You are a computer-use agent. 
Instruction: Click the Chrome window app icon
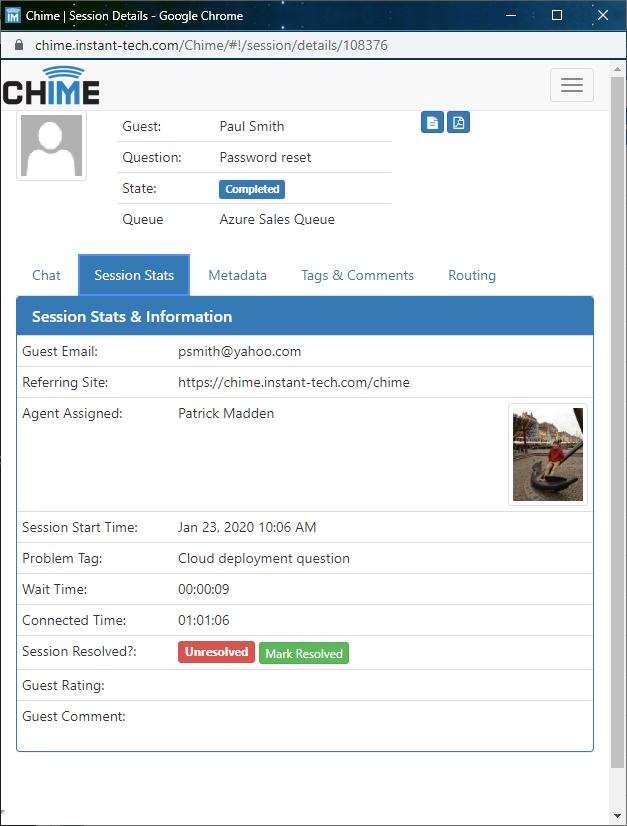13,15
